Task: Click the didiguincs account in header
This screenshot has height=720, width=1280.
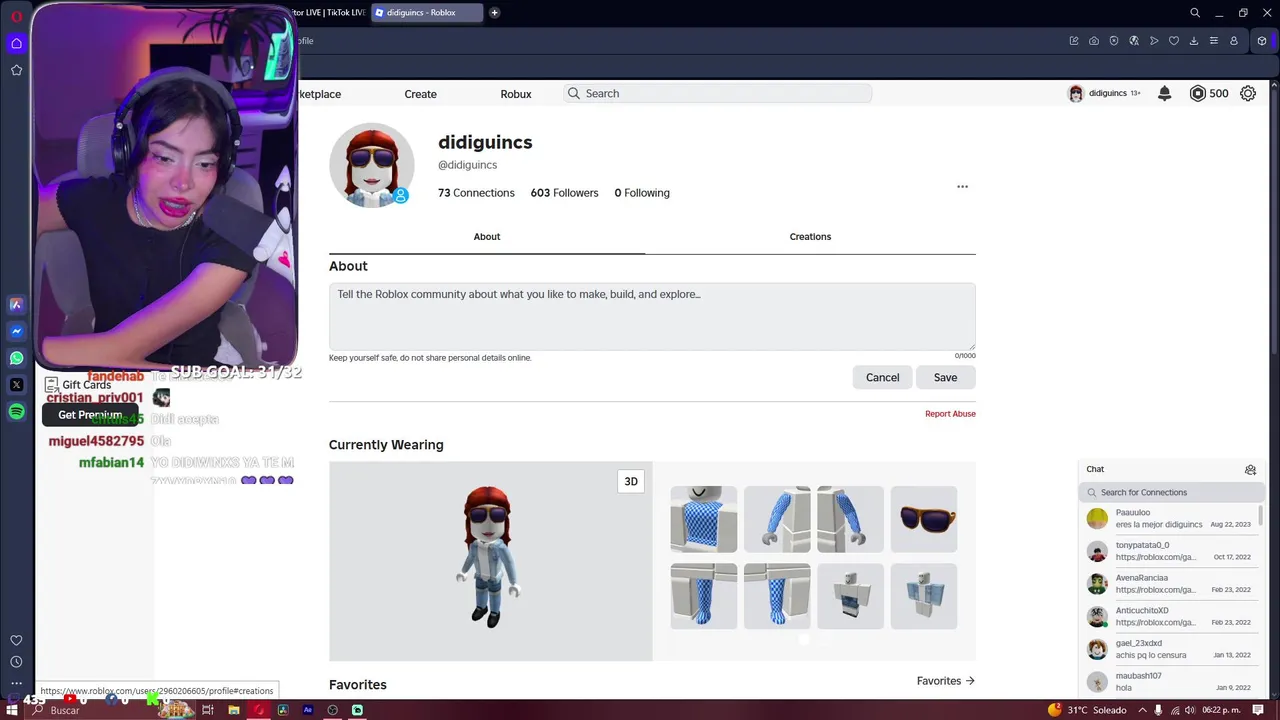Action: click(1104, 93)
